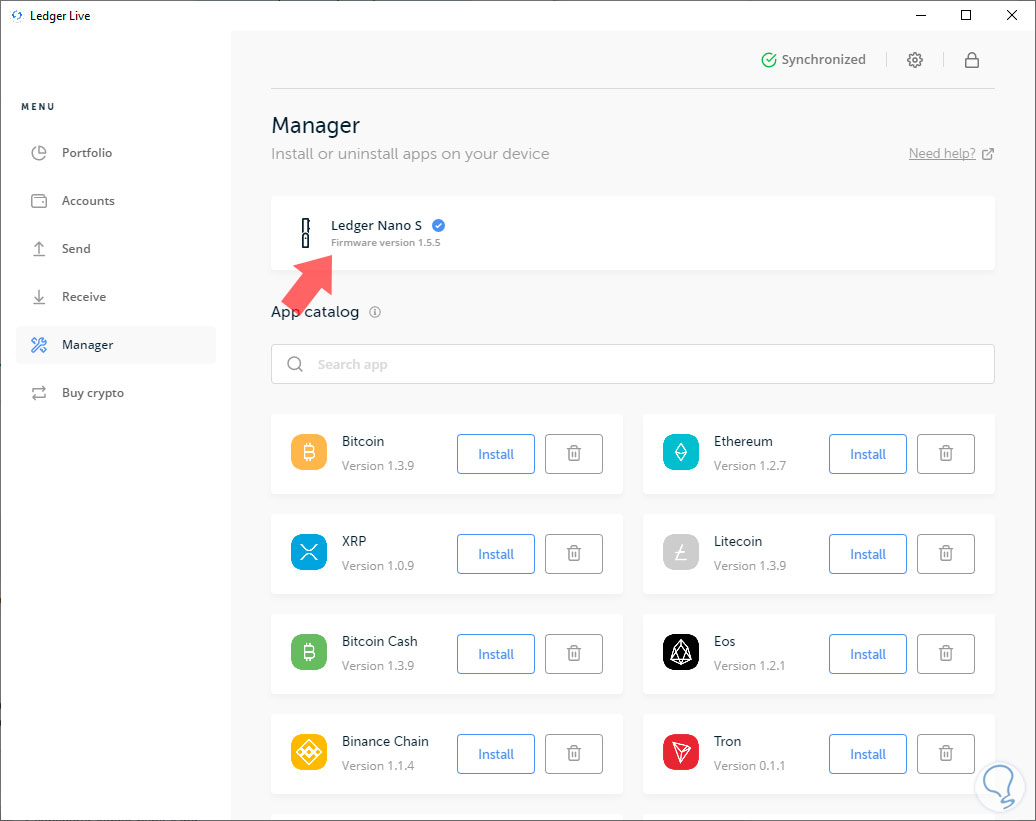Uninstall Binance Chain with trash icon
Viewport: 1036px width, 821px height.
pyautogui.click(x=574, y=754)
